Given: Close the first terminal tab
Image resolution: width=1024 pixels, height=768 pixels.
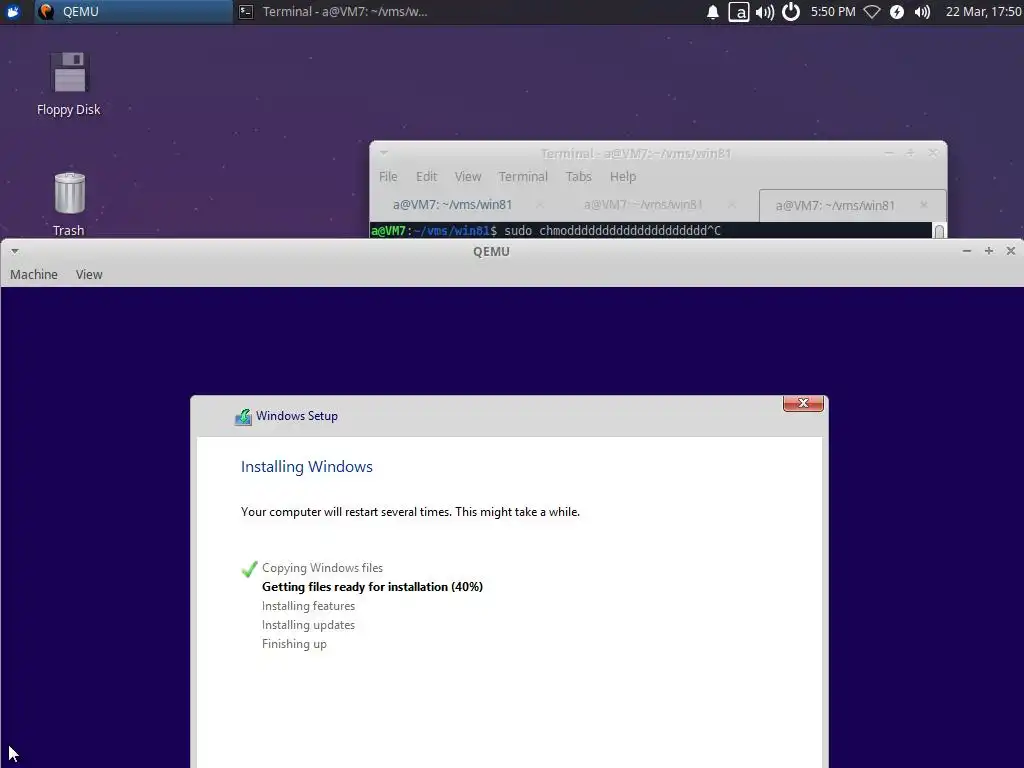Looking at the screenshot, I should [x=539, y=204].
